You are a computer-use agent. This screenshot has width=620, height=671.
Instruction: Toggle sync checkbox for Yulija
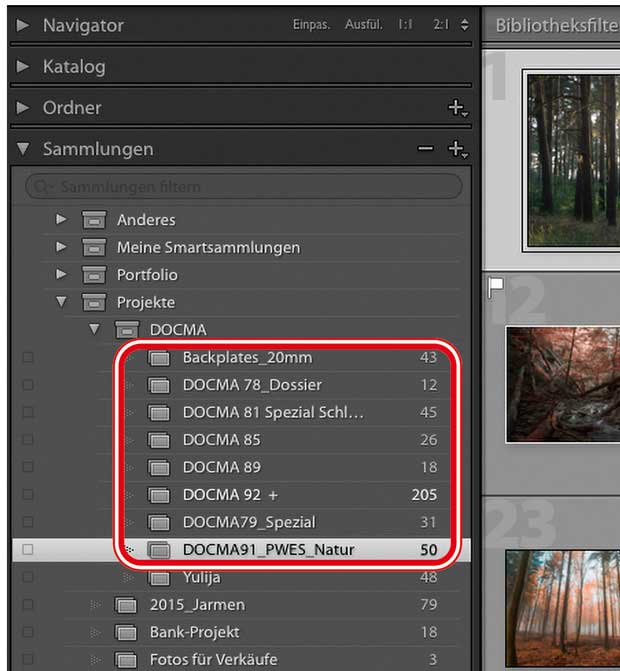pos(28,577)
